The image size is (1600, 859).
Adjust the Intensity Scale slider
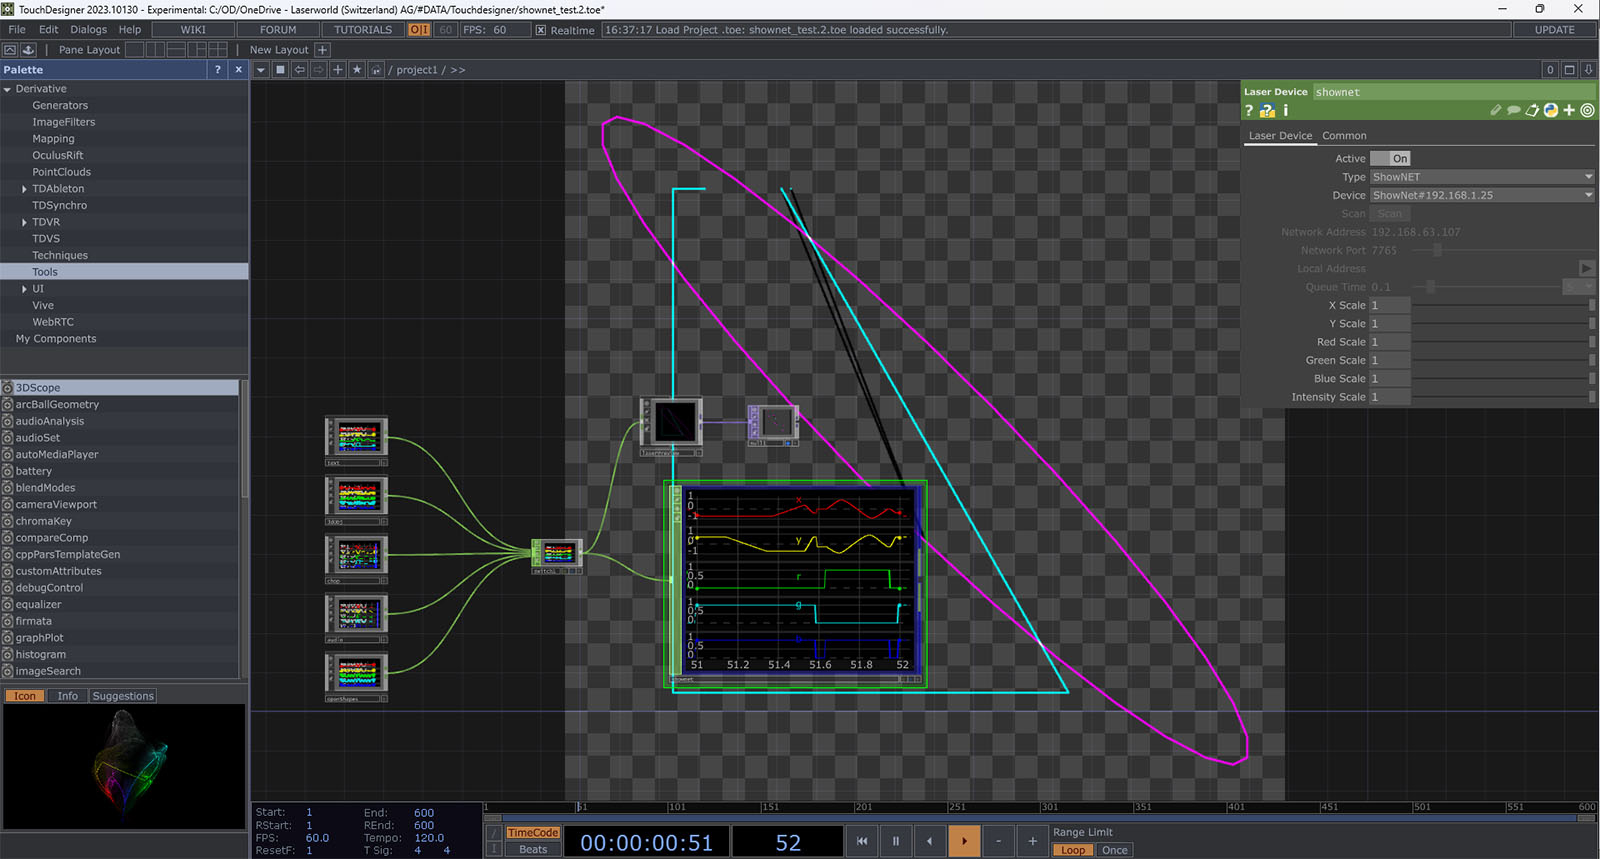1500,397
